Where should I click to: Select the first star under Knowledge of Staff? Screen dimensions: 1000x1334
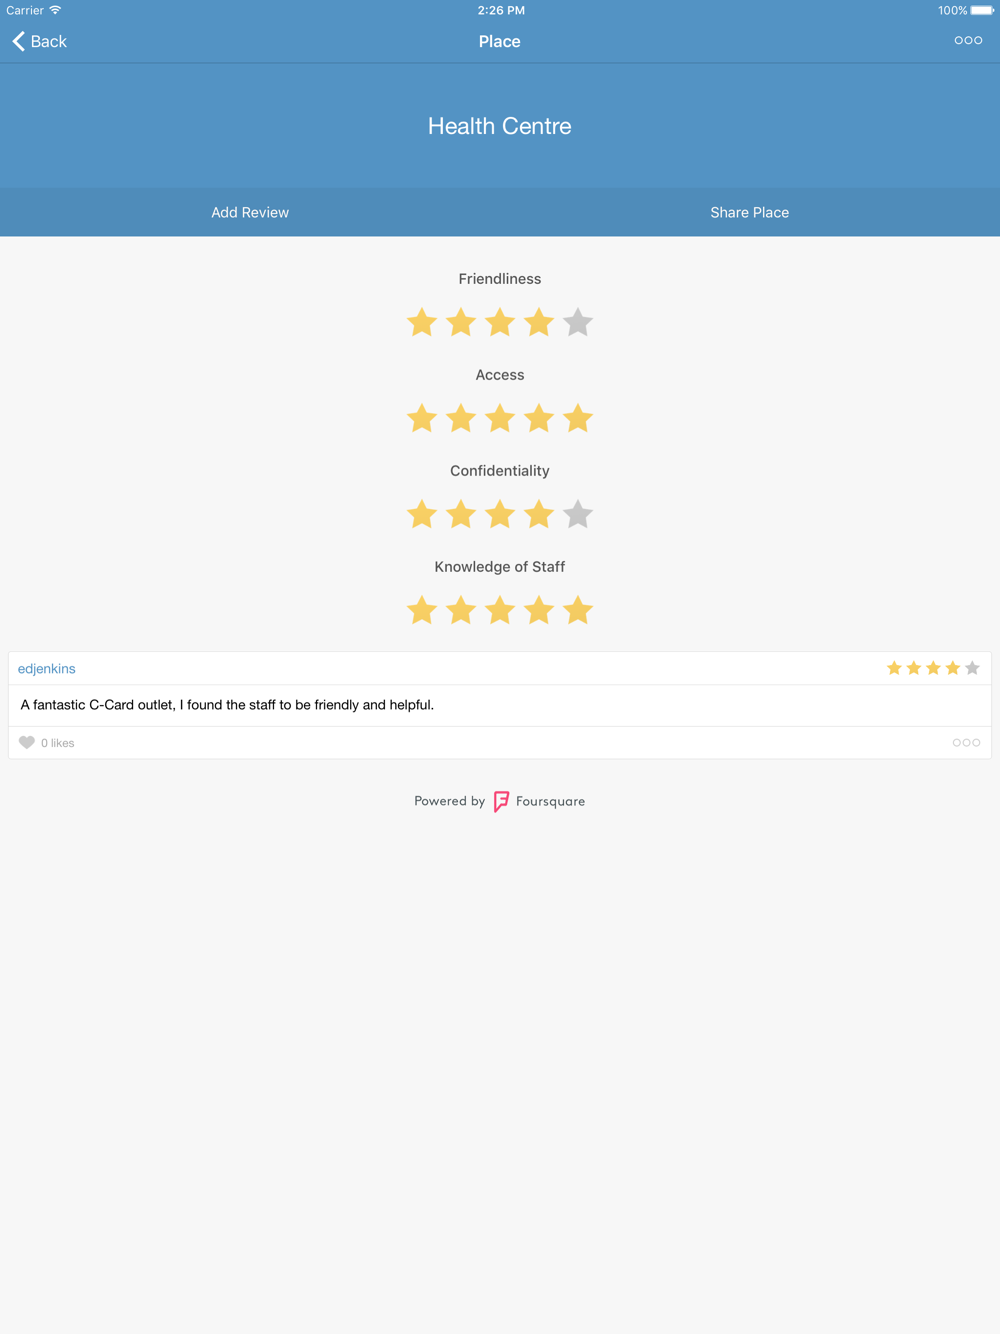point(422,610)
